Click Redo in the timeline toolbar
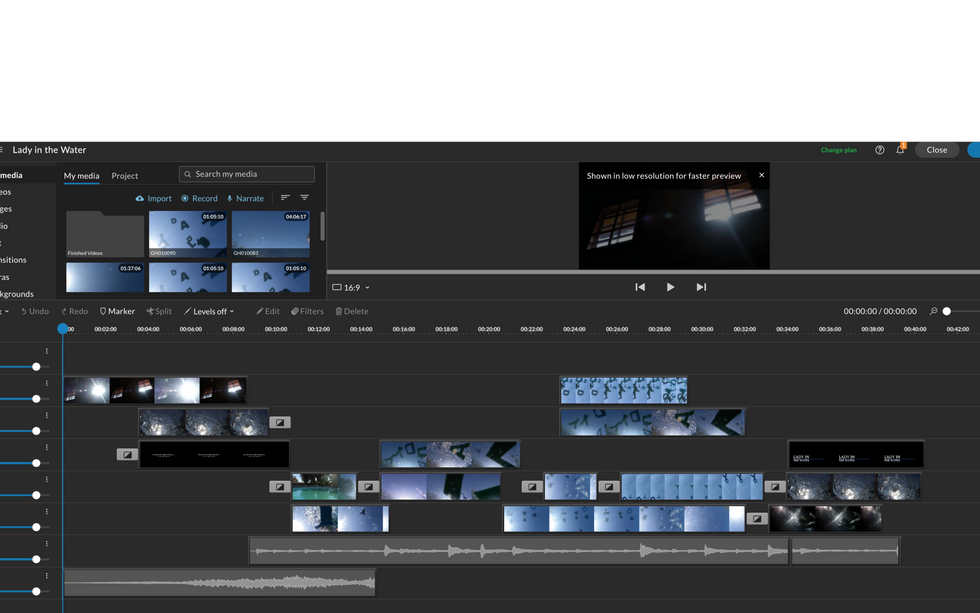The height and width of the screenshot is (613, 980). [74, 311]
